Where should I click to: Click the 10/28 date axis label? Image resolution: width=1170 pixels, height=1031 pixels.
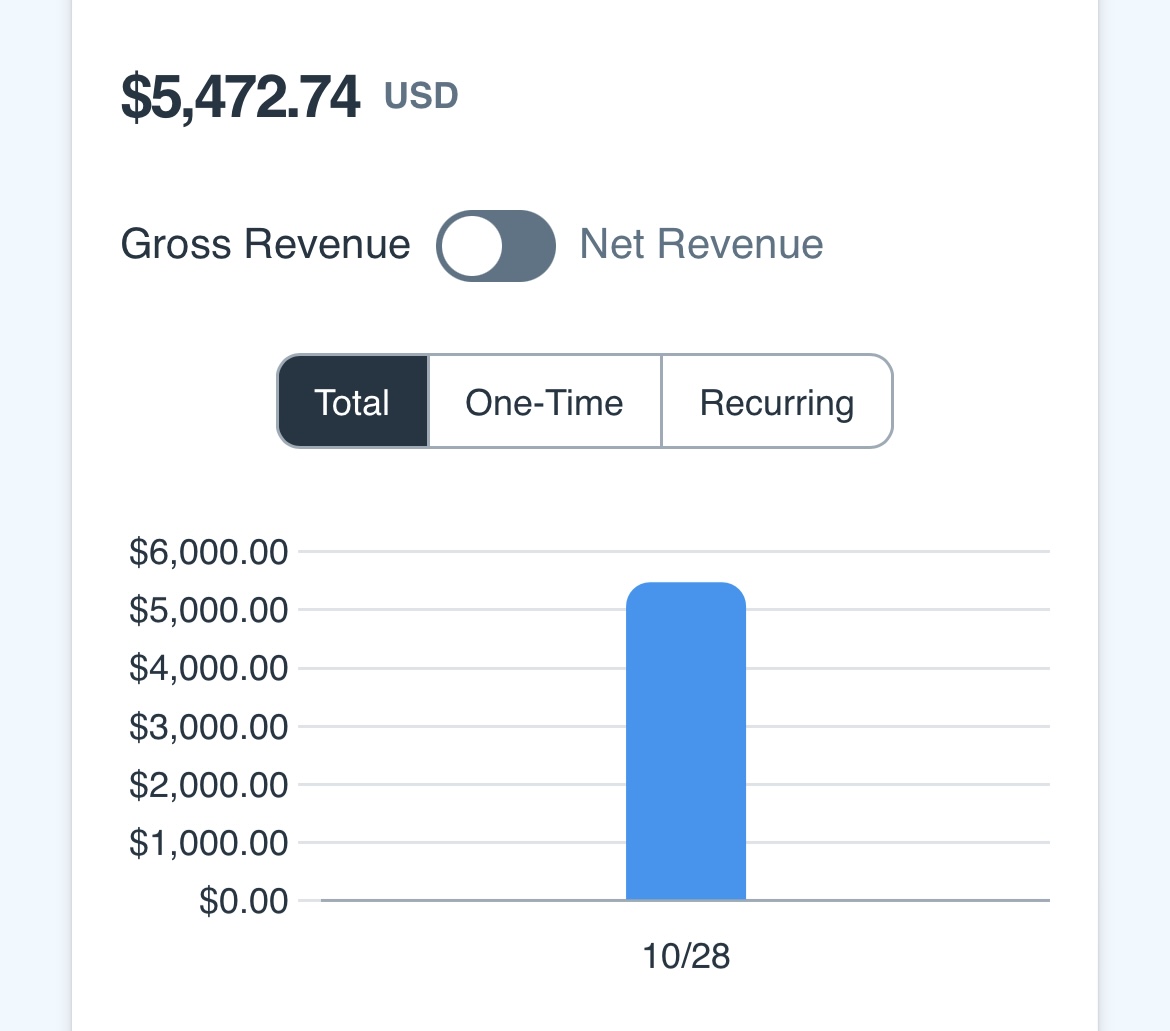coord(686,956)
